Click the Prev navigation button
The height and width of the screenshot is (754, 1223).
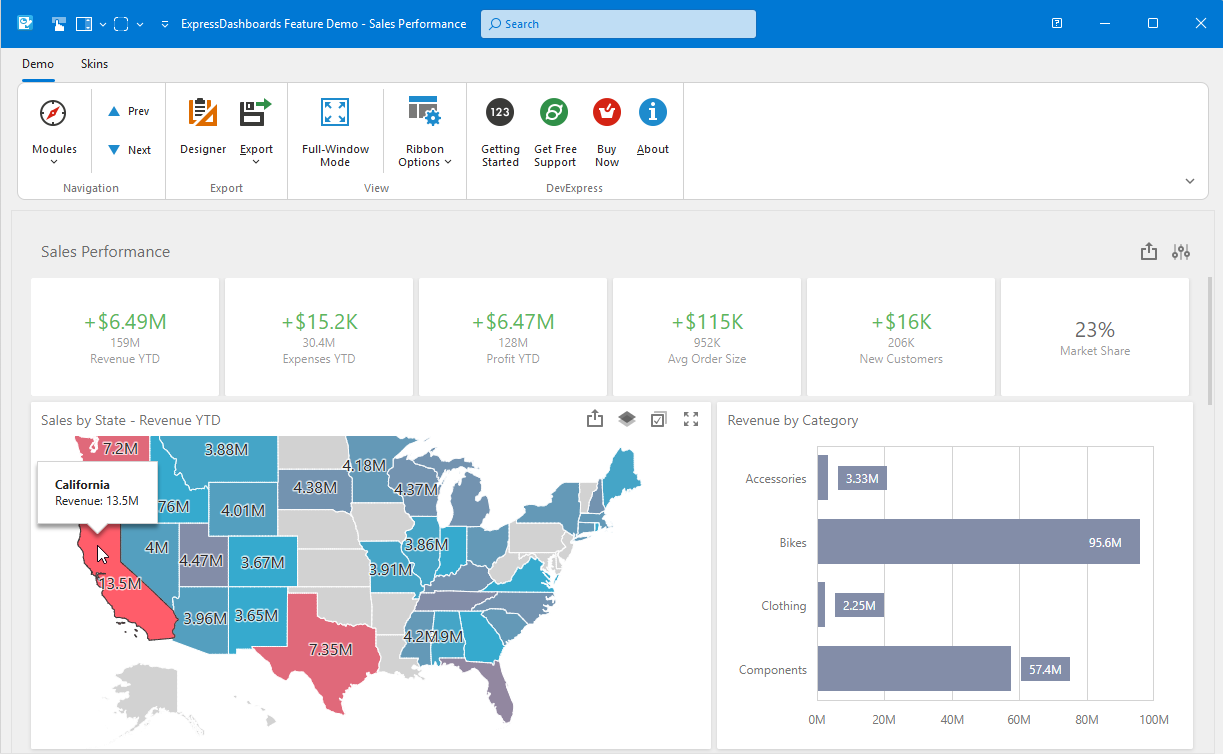point(128,110)
